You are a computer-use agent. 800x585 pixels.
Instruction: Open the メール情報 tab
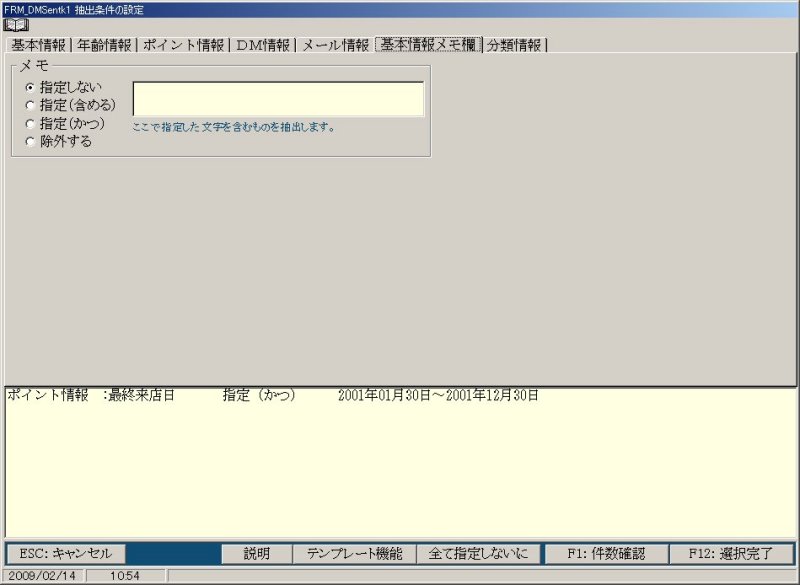click(335, 45)
